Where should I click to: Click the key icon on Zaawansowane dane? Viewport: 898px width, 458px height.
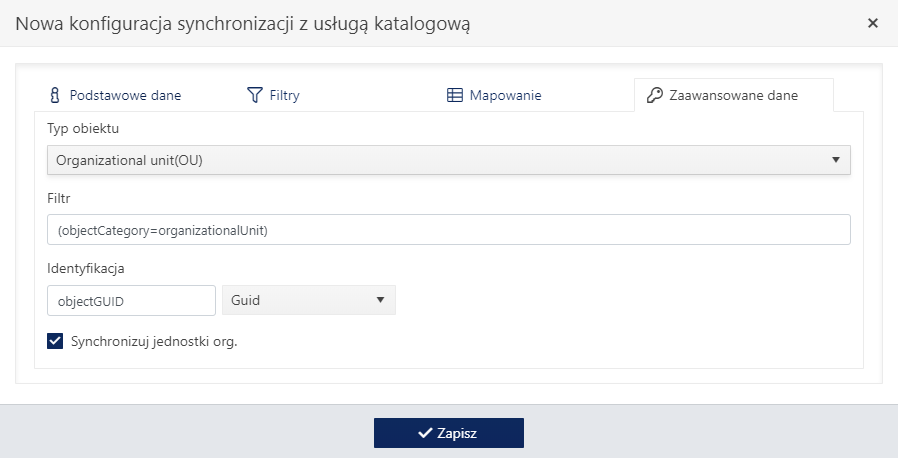655,95
